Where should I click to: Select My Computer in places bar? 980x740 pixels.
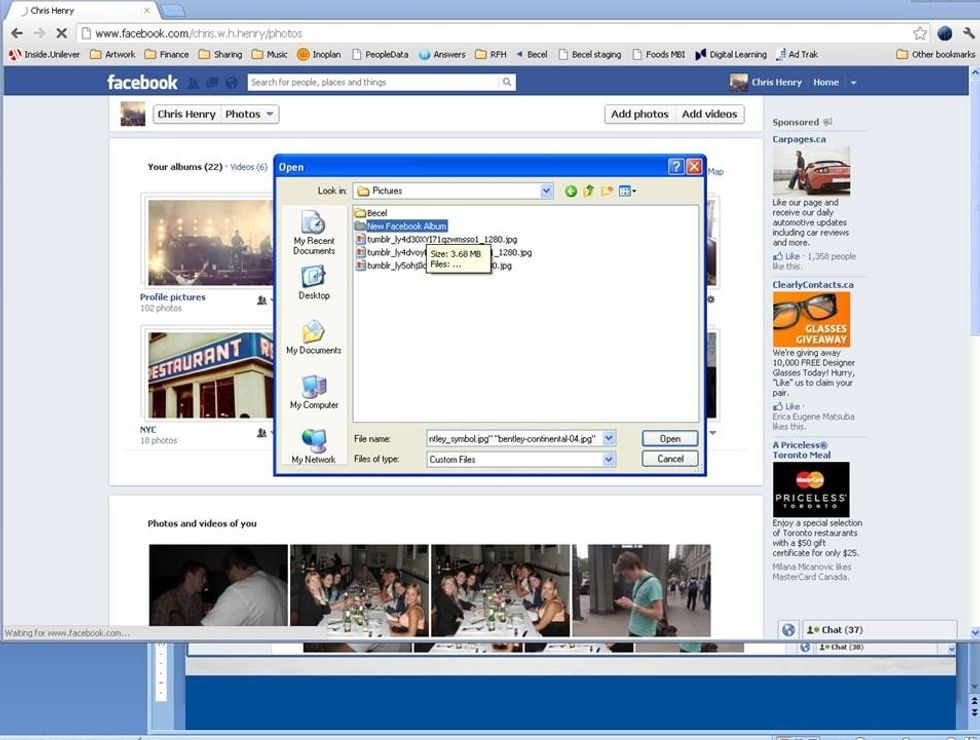314,392
